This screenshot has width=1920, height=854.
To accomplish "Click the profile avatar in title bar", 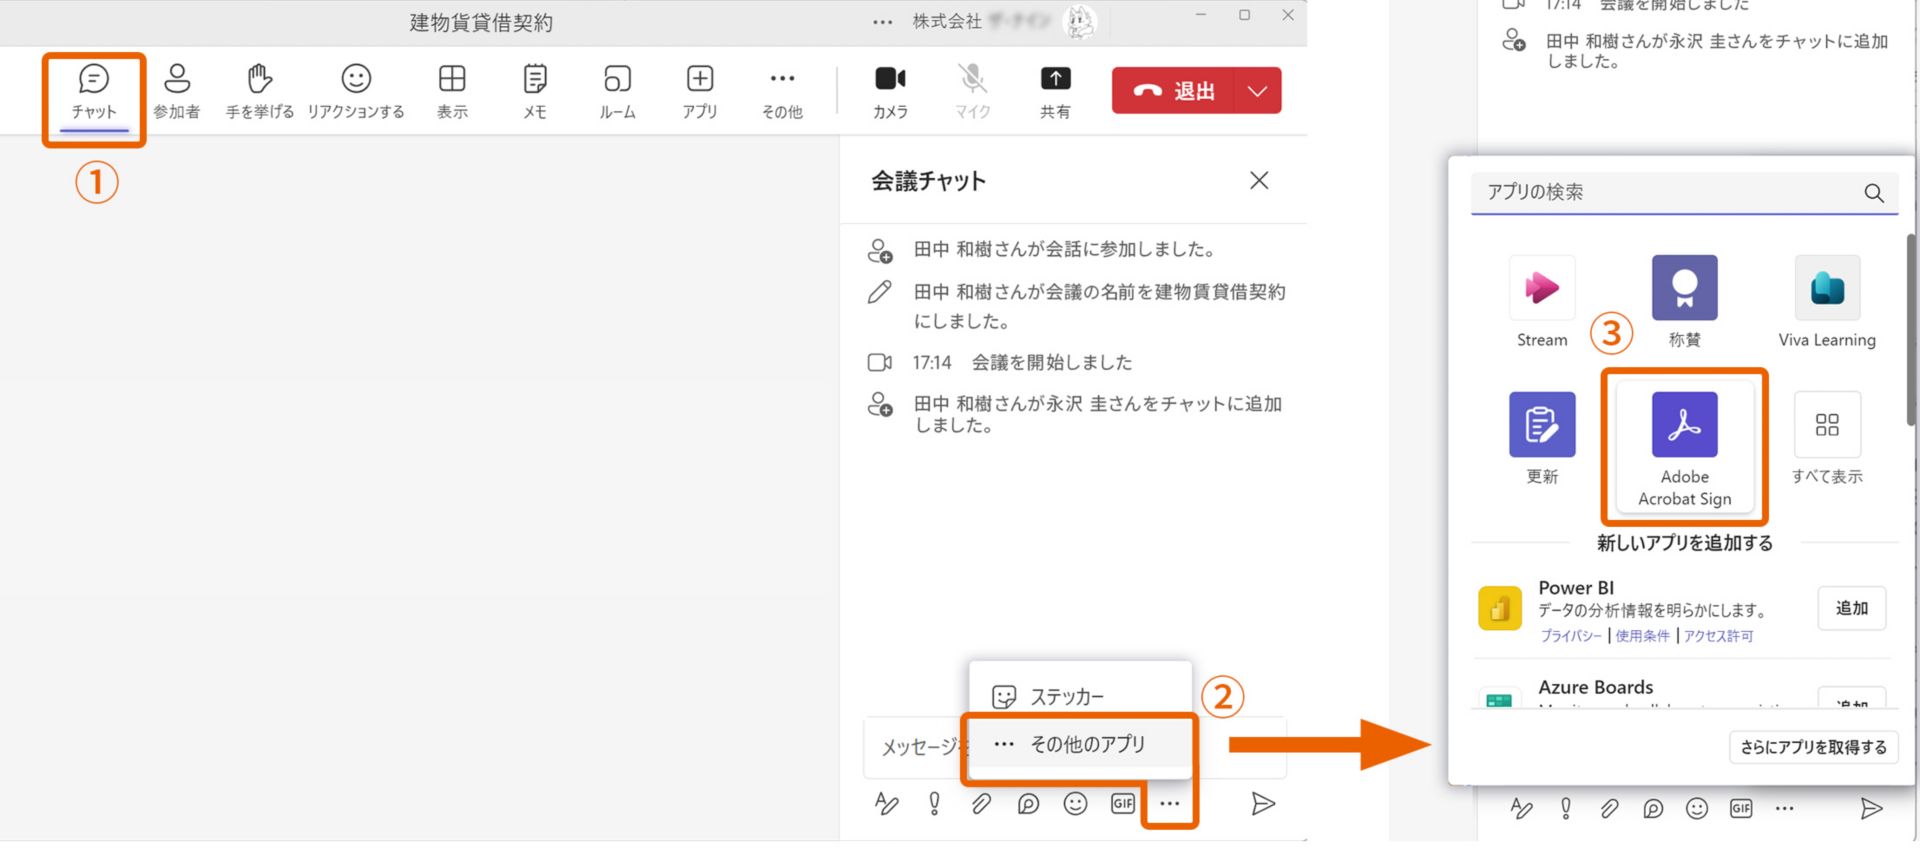I will (x=1080, y=21).
